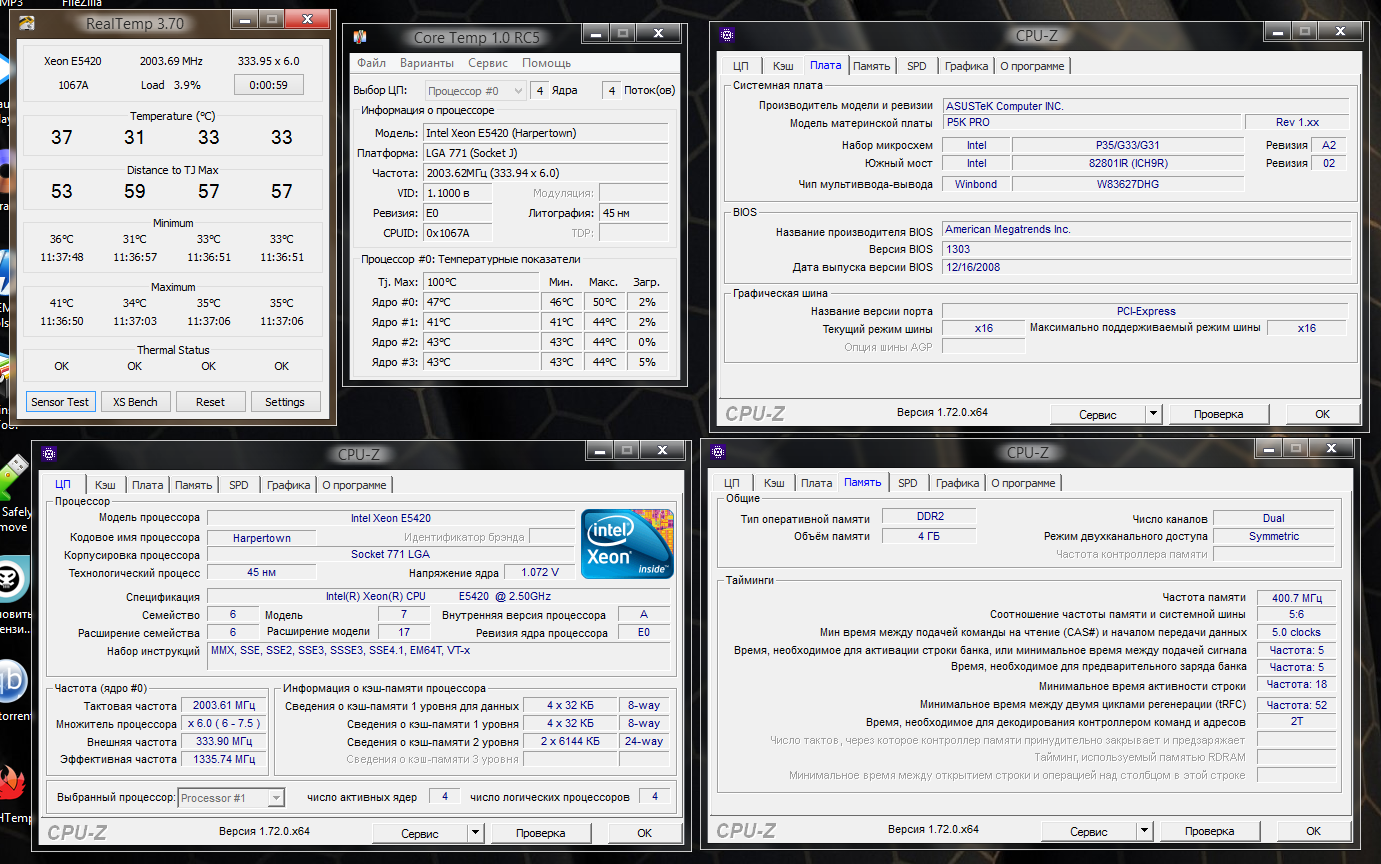Switch to the Память tab in the CPU-Z mainboard window
Image resolution: width=1381 pixels, height=864 pixels.
click(x=872, y=66)
